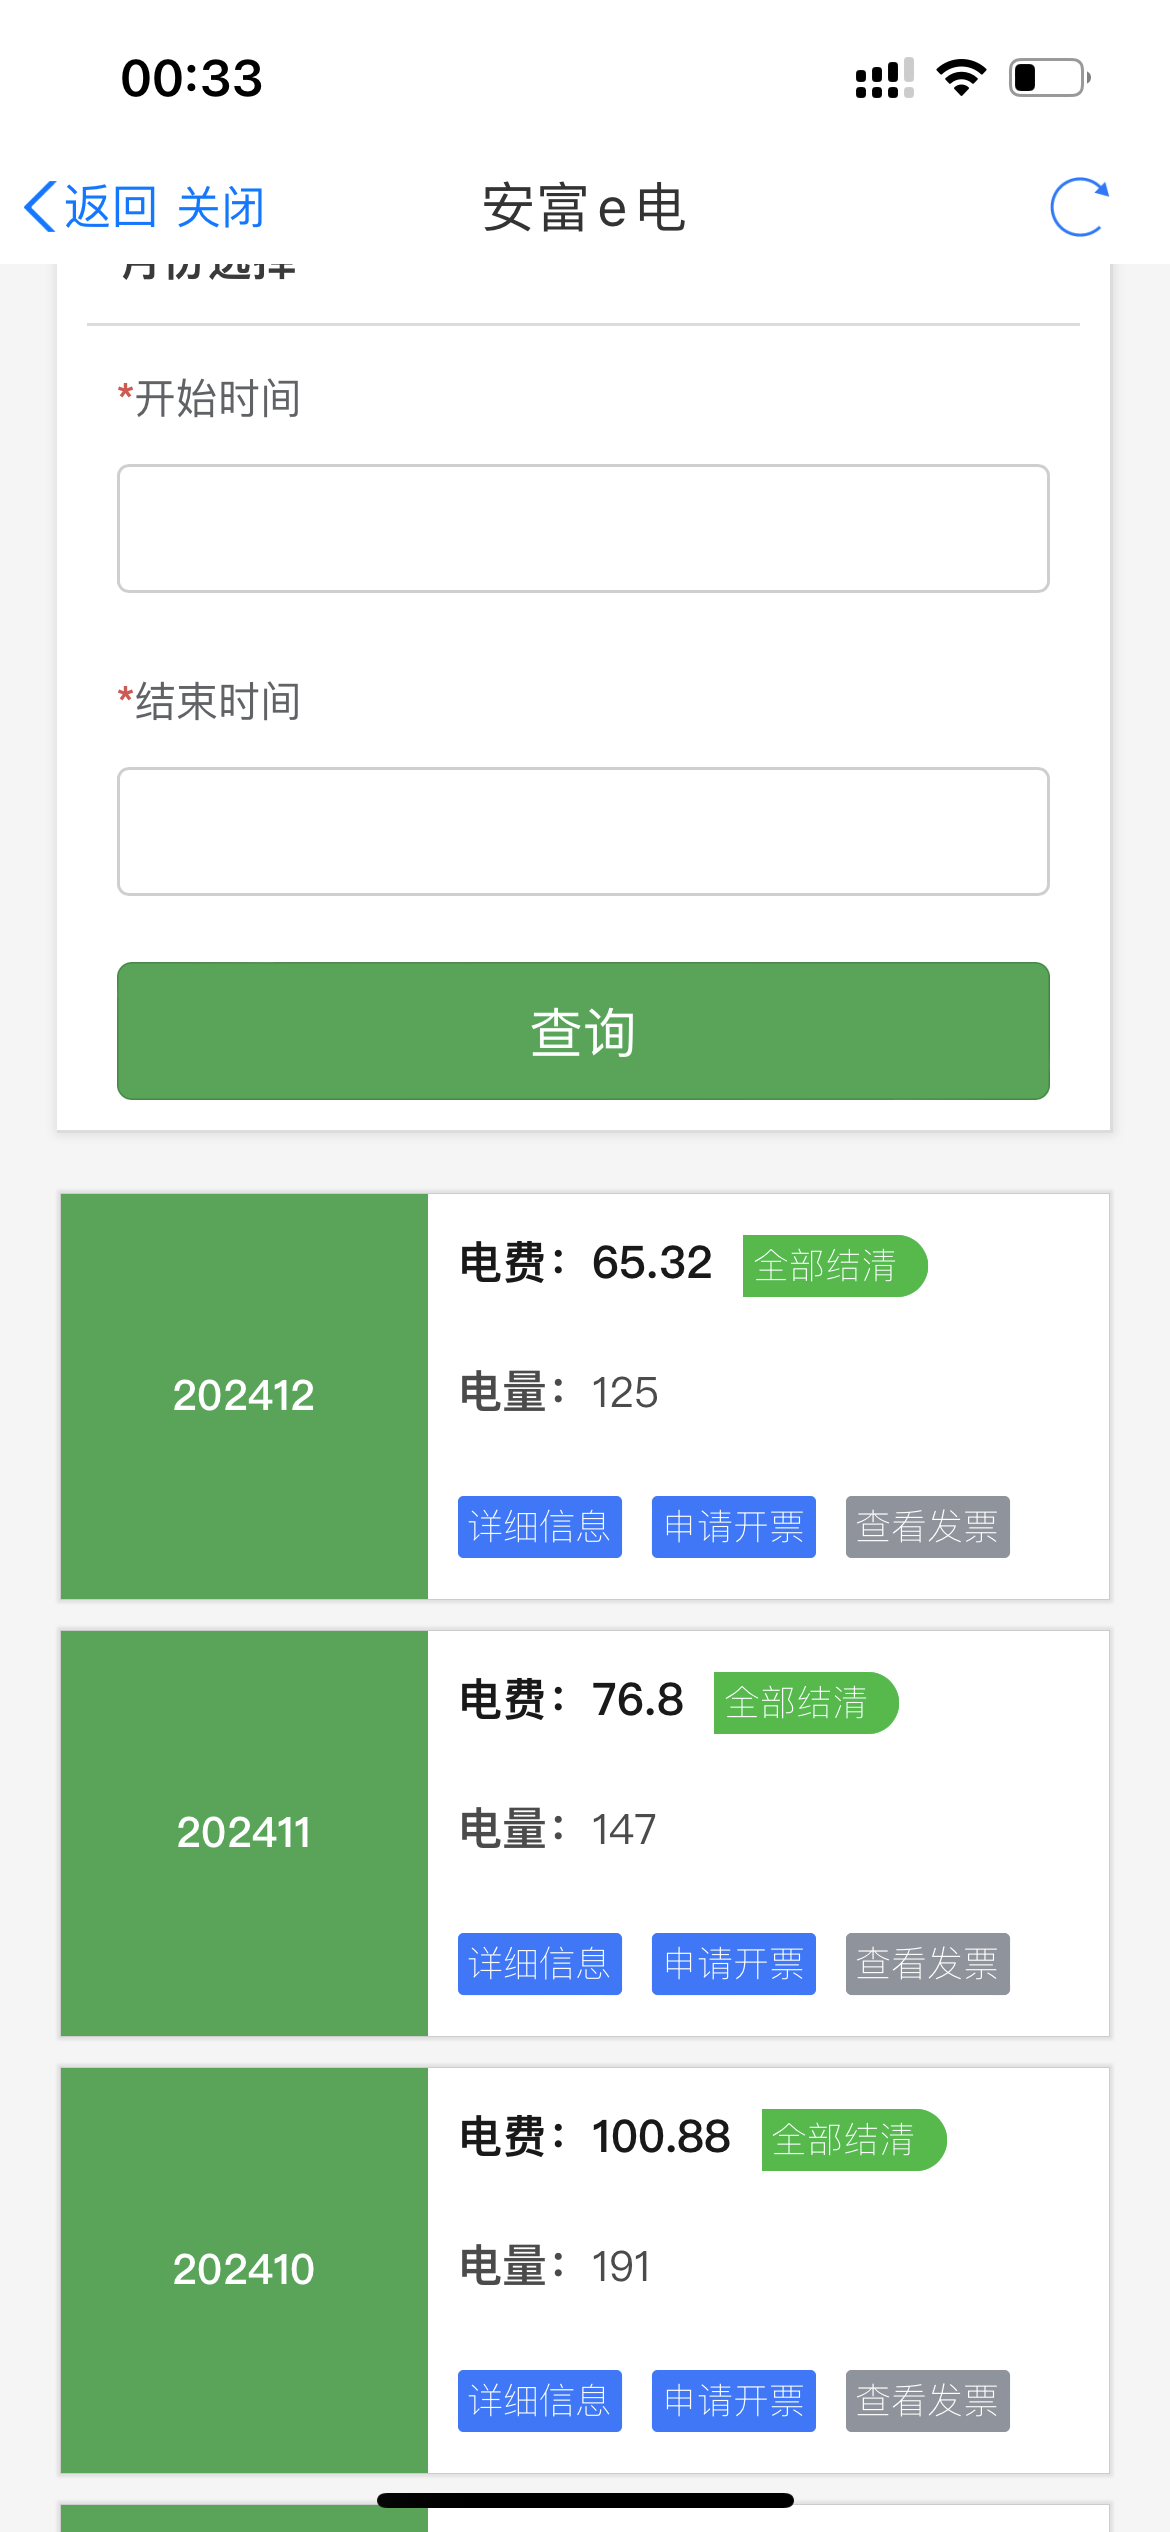This screenshot has width=1170, height=2532.
Task: Open 详细信息 for the 202410 bill
Action: 539,2401
